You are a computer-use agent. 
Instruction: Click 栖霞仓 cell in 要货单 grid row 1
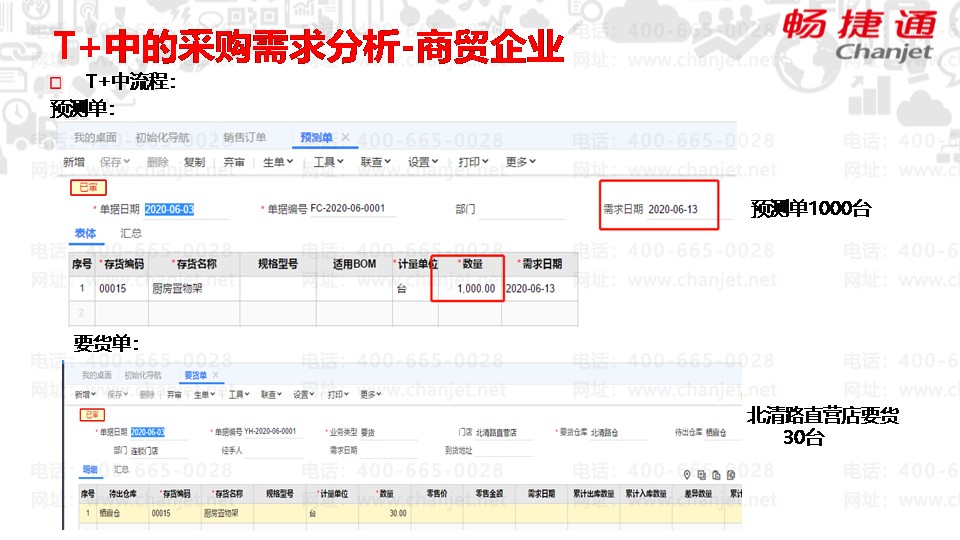click(122, 513)
